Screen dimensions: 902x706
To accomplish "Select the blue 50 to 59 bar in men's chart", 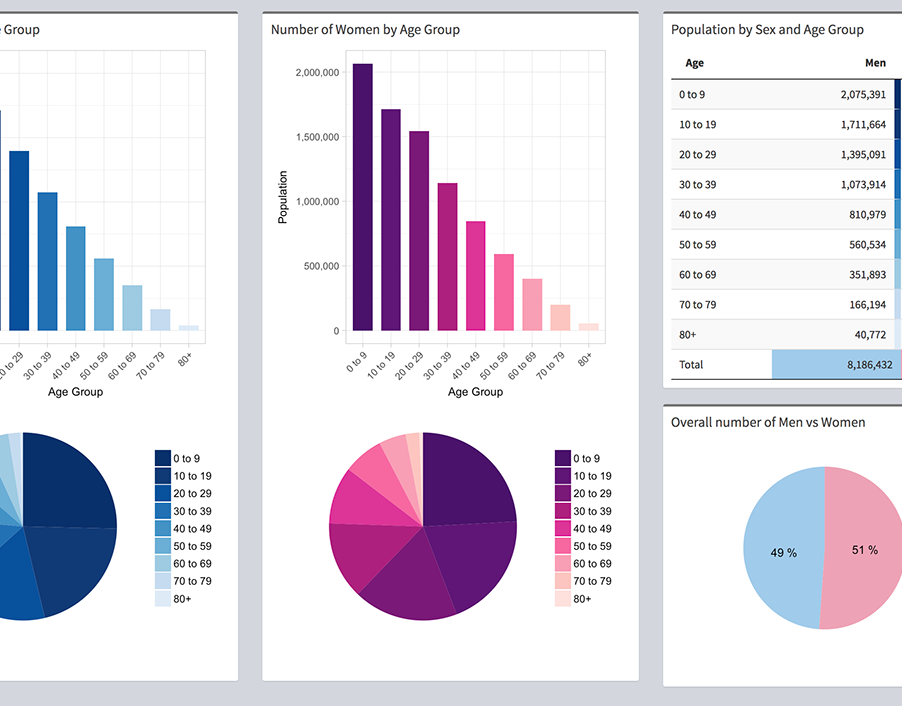I will (x=104, y=294).
